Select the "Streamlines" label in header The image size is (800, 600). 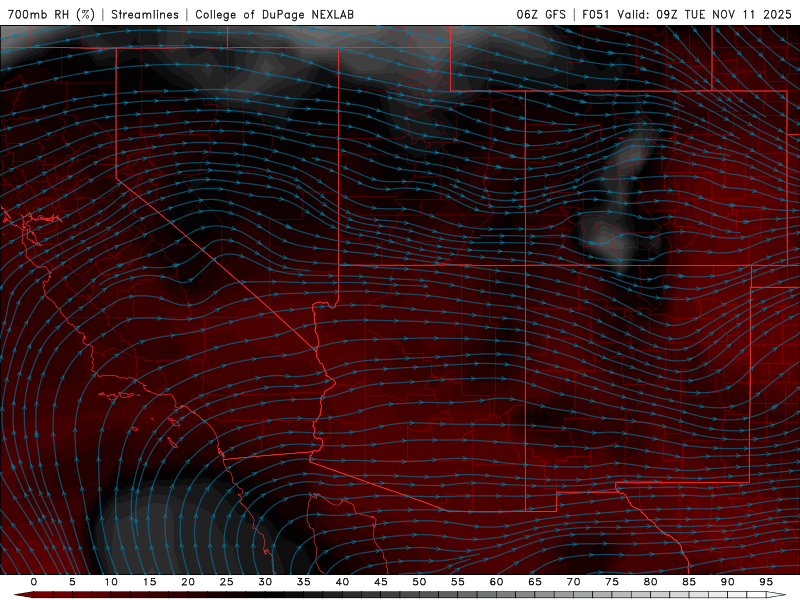tap(145, 15)
